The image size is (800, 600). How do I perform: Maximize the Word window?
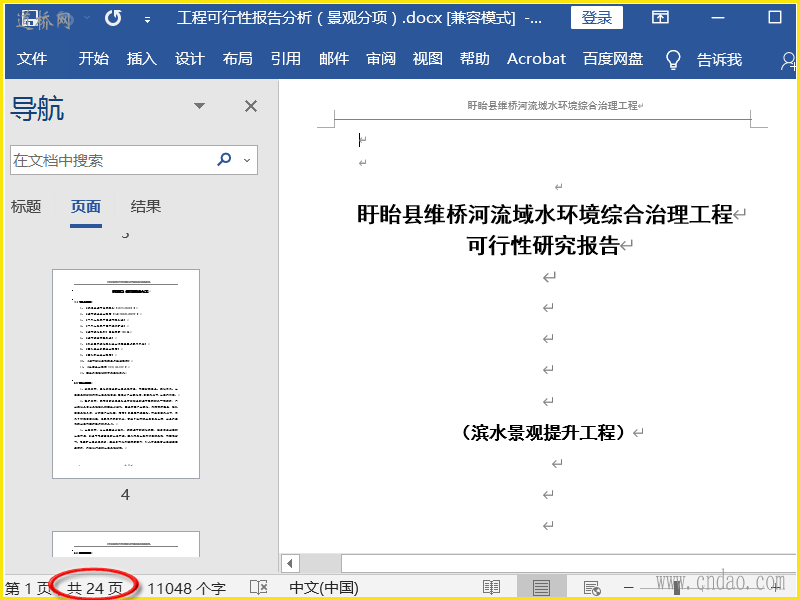tap(774, 18)
